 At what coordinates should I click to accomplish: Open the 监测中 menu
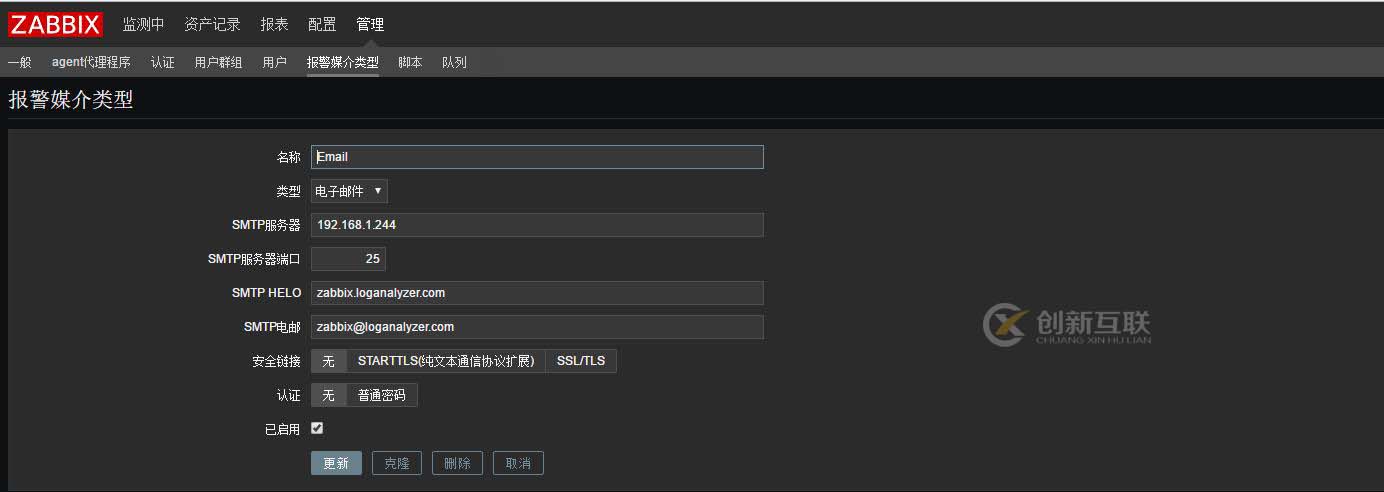point(143,24)
